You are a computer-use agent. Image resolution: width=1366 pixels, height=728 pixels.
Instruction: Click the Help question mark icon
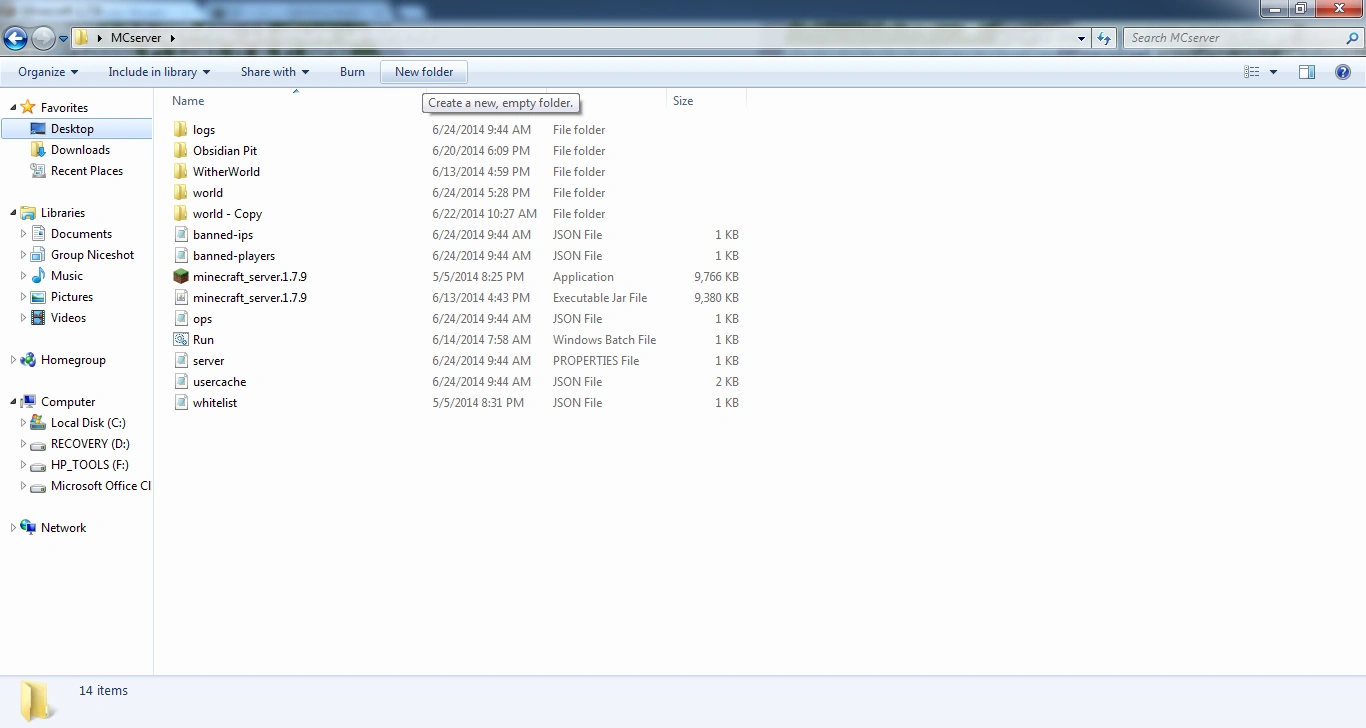(x=1344, y=72)
